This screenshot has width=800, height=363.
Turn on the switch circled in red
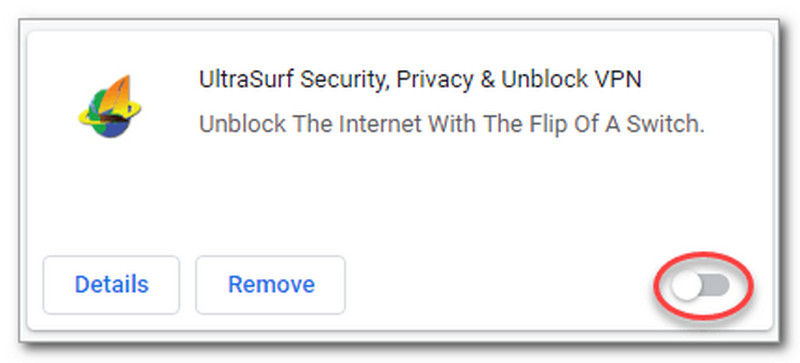coord(702,285)
